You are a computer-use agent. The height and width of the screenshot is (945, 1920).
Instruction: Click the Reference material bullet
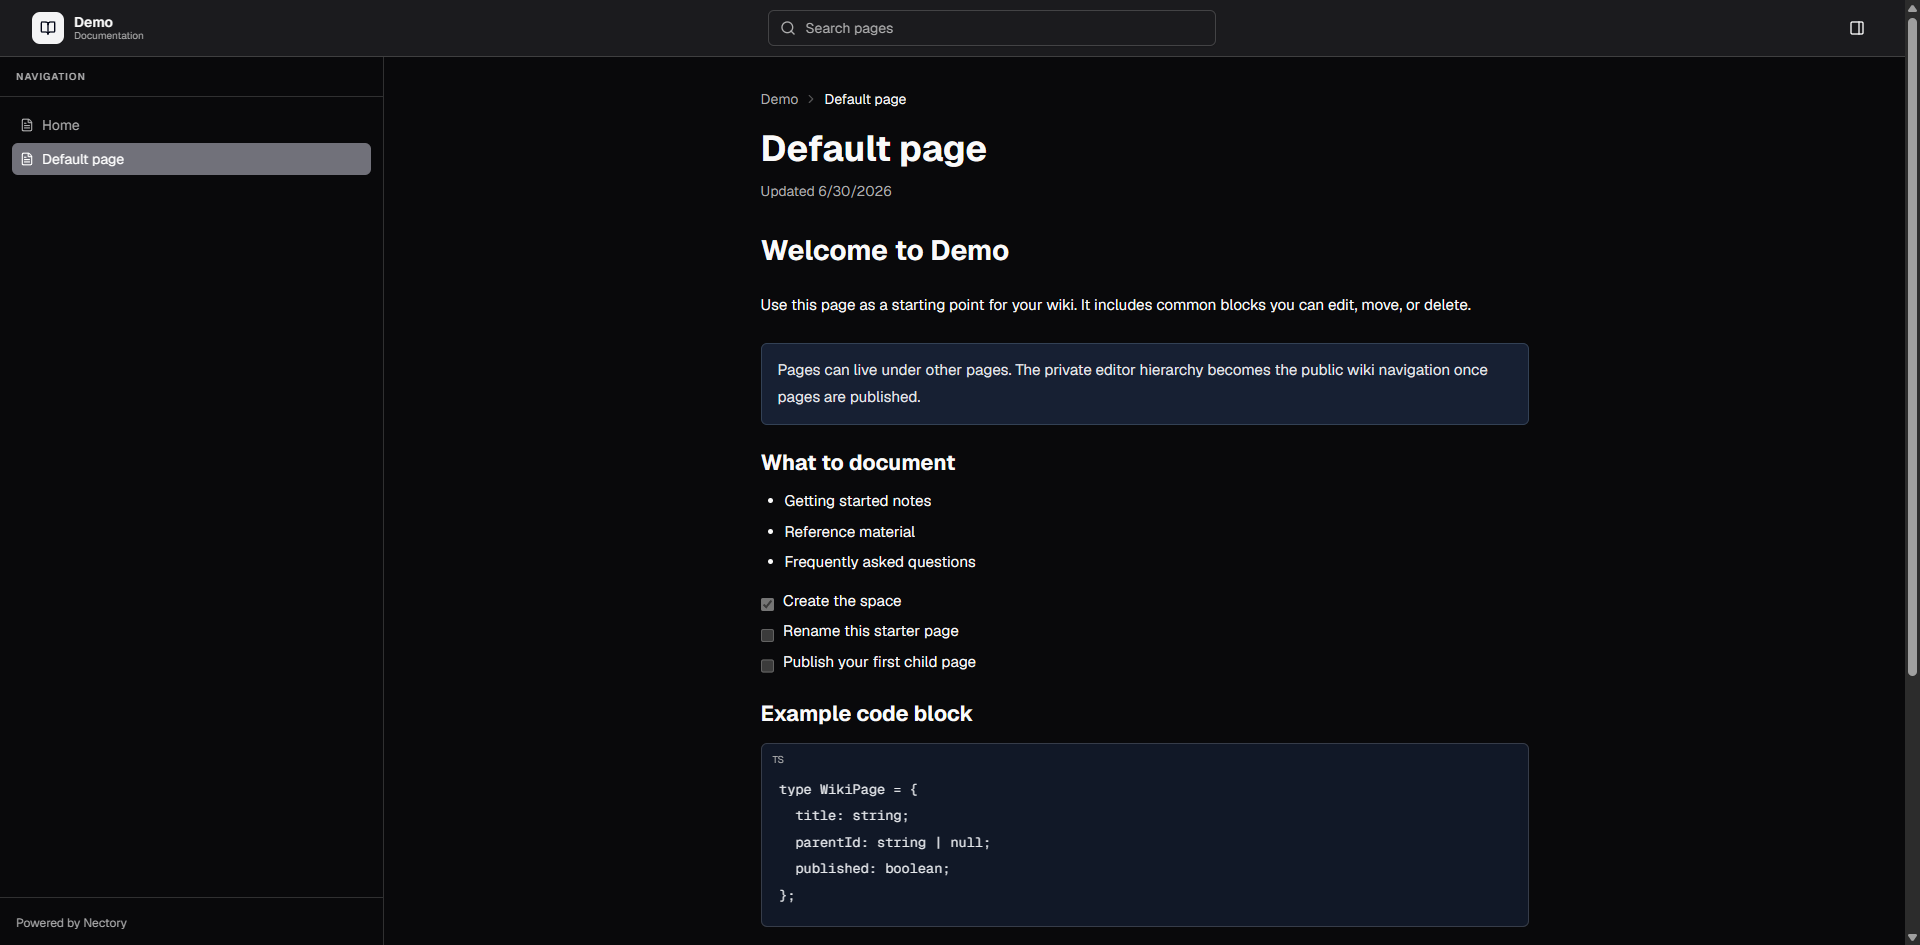click(849, 532)
